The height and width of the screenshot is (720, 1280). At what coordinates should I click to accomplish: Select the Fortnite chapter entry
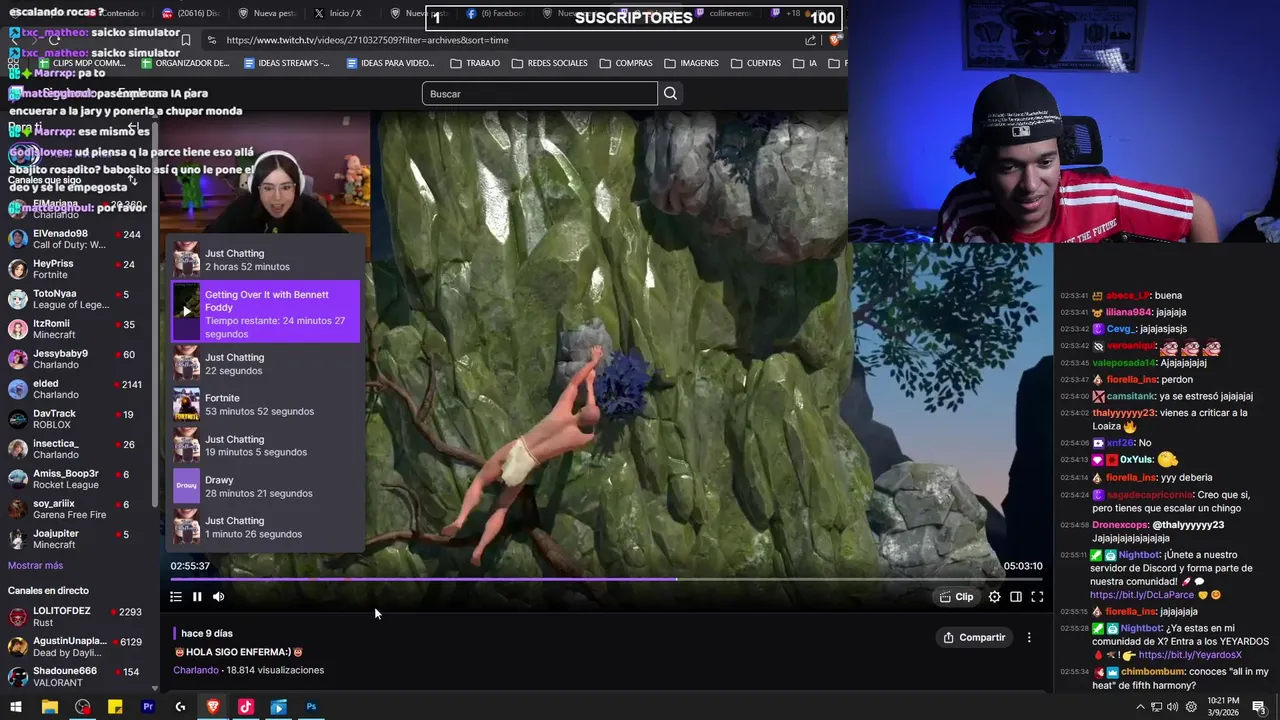coord(265,405)
